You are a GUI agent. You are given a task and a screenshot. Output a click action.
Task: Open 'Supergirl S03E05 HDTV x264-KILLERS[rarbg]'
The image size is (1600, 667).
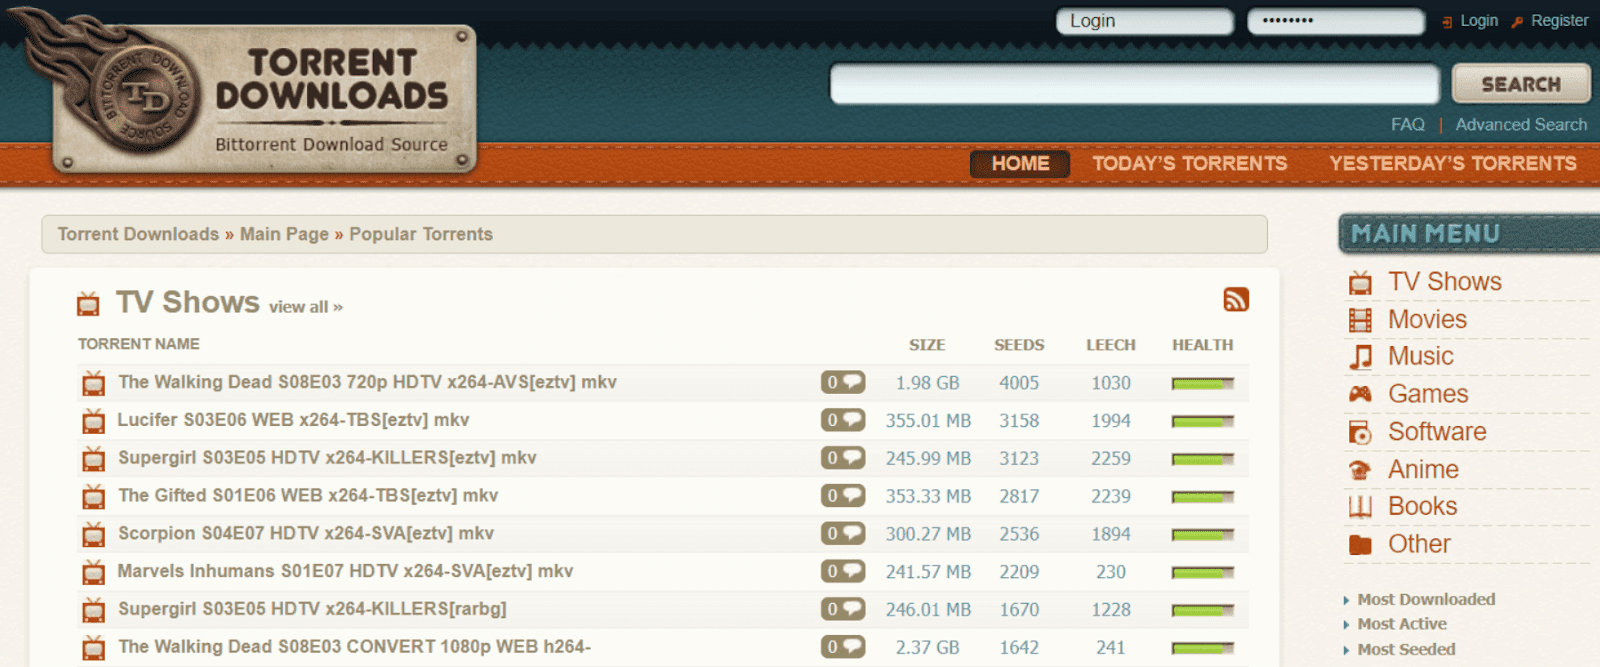[x=312, y=609]
